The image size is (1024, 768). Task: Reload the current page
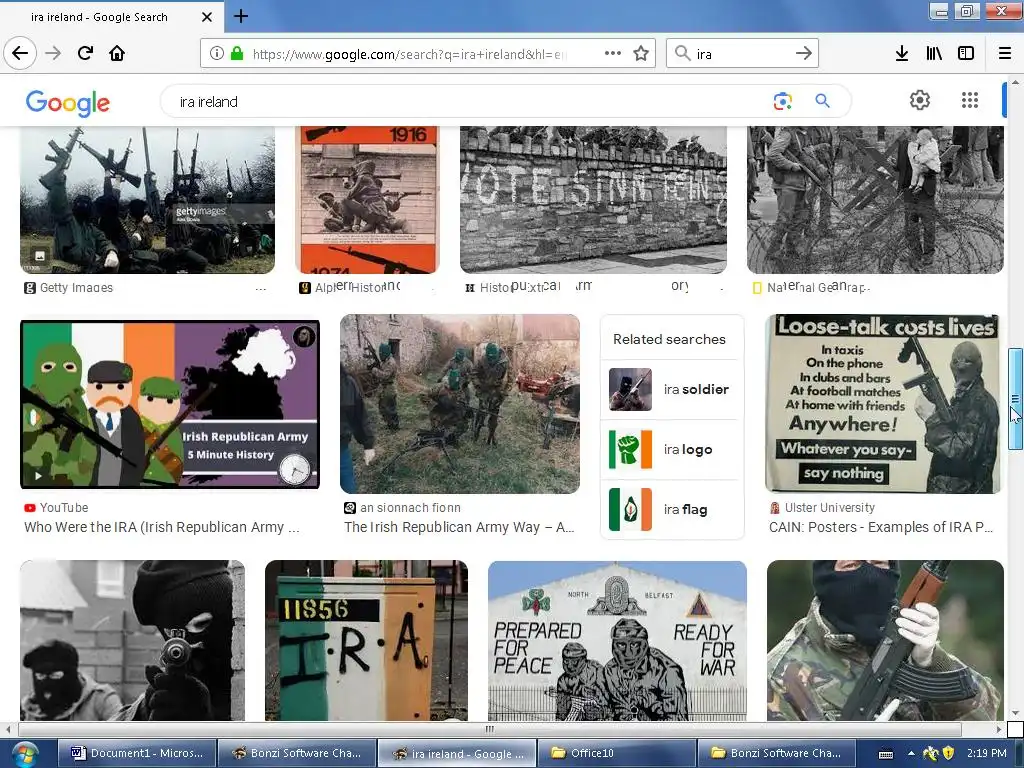86,53
